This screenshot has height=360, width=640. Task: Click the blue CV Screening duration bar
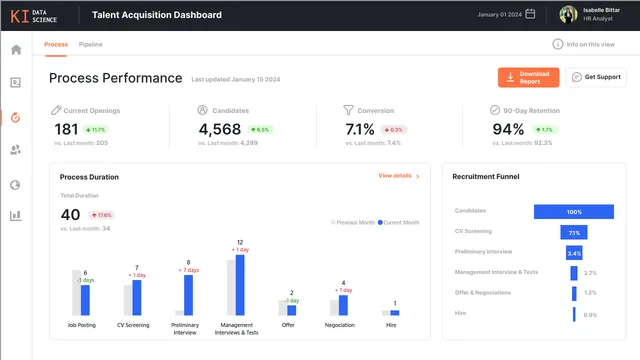(x=137, y=298)
